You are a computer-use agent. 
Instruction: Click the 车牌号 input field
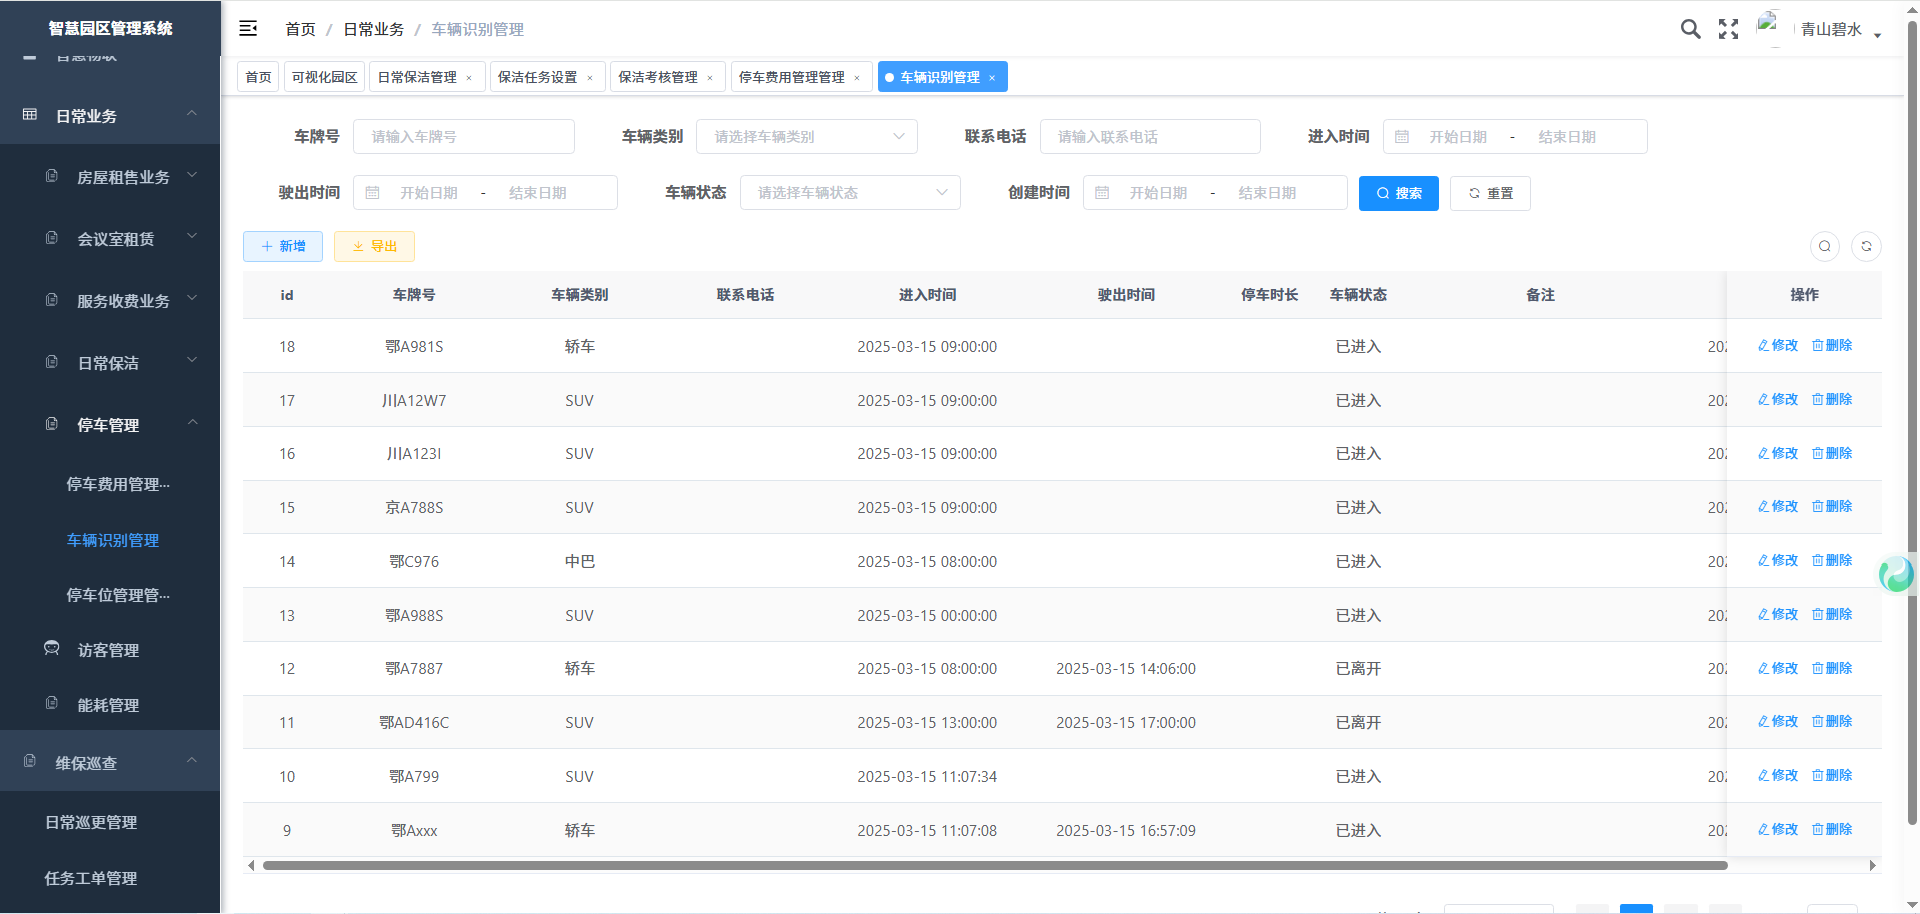point(464,137)
